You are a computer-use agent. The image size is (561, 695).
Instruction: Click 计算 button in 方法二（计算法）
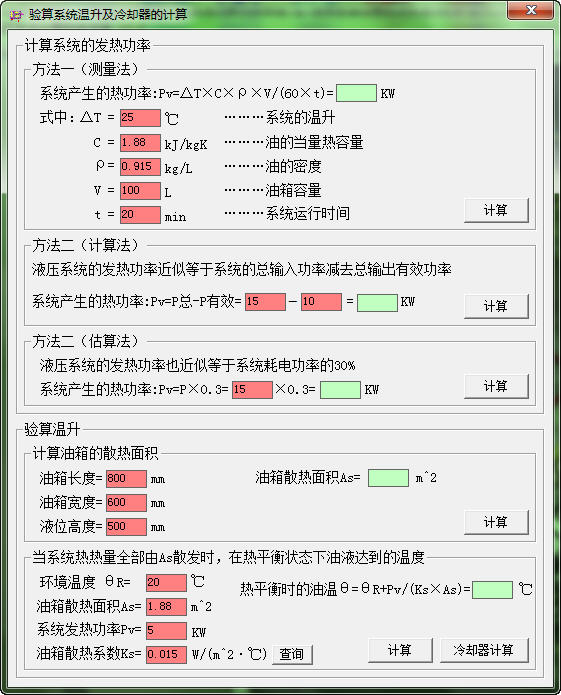496,306
